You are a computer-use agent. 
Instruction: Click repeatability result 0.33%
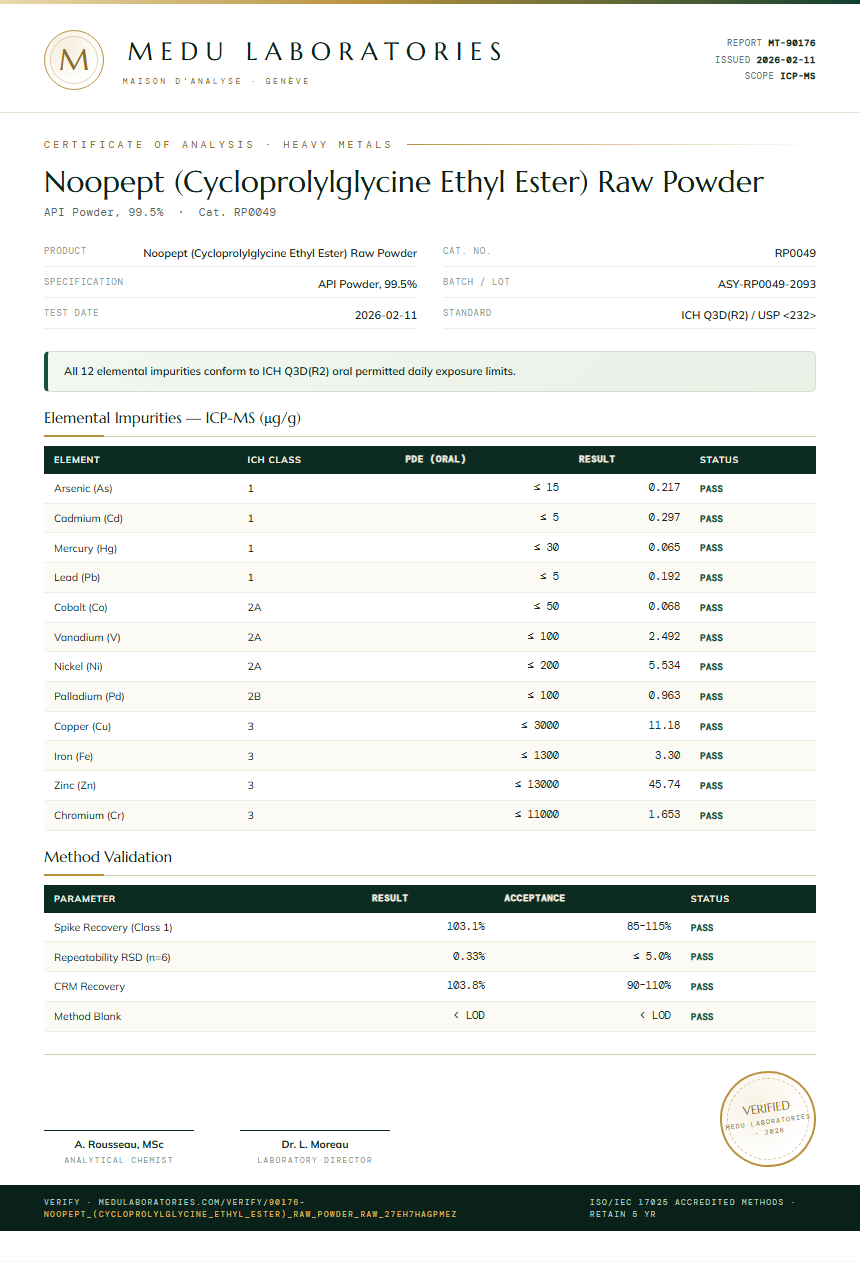coord(469,957)
